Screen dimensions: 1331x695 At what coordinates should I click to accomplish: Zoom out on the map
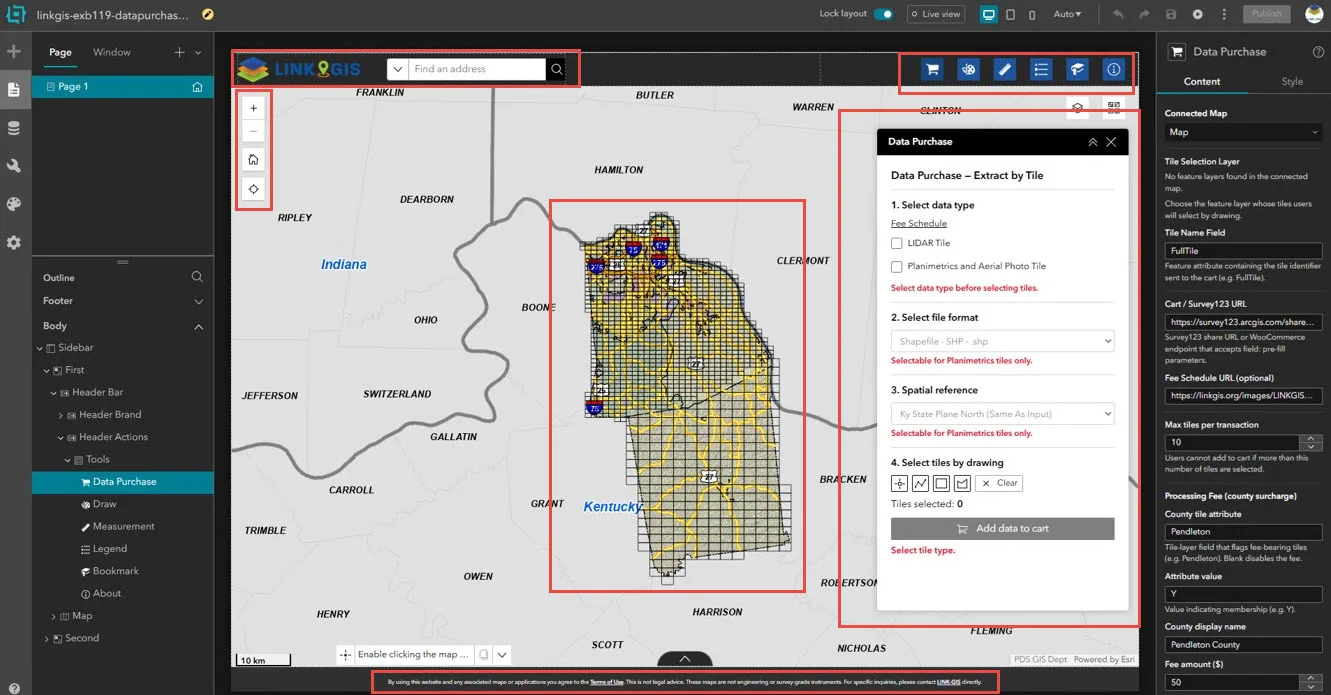coord(254,131)
